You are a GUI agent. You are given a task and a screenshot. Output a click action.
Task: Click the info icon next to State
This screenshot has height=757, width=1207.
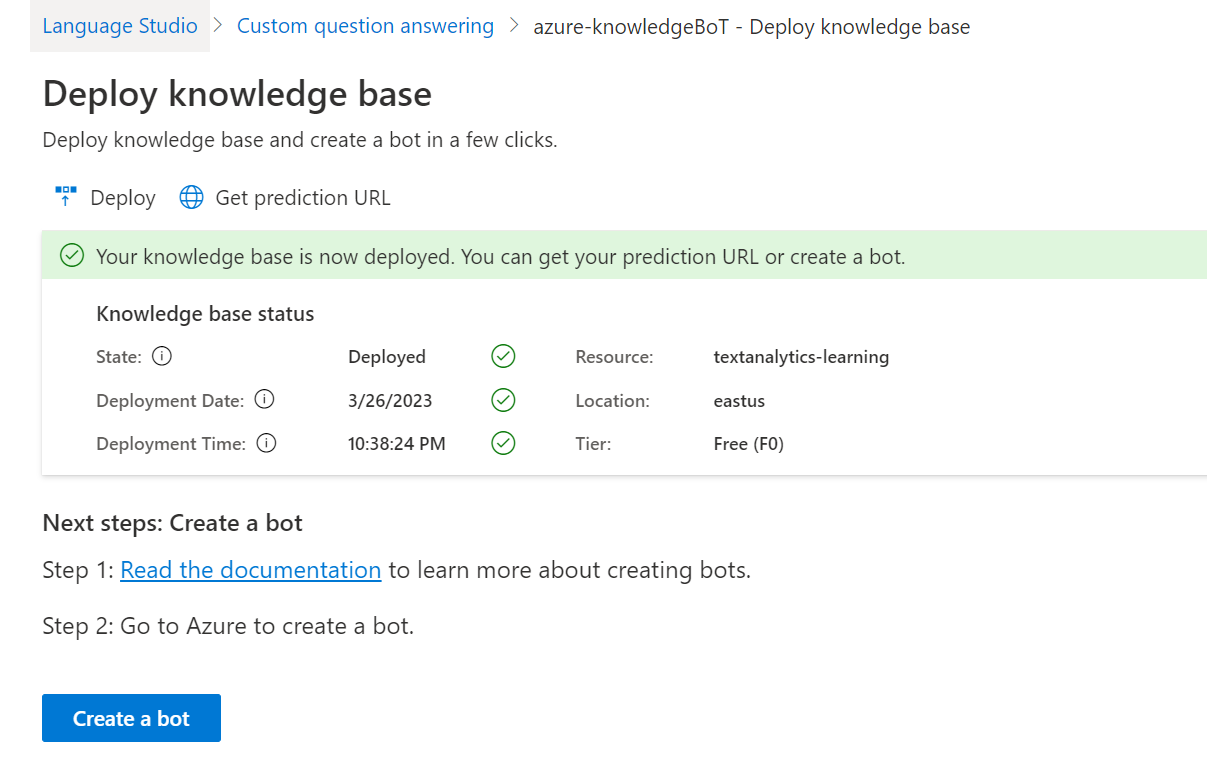[x=162, y=356]
